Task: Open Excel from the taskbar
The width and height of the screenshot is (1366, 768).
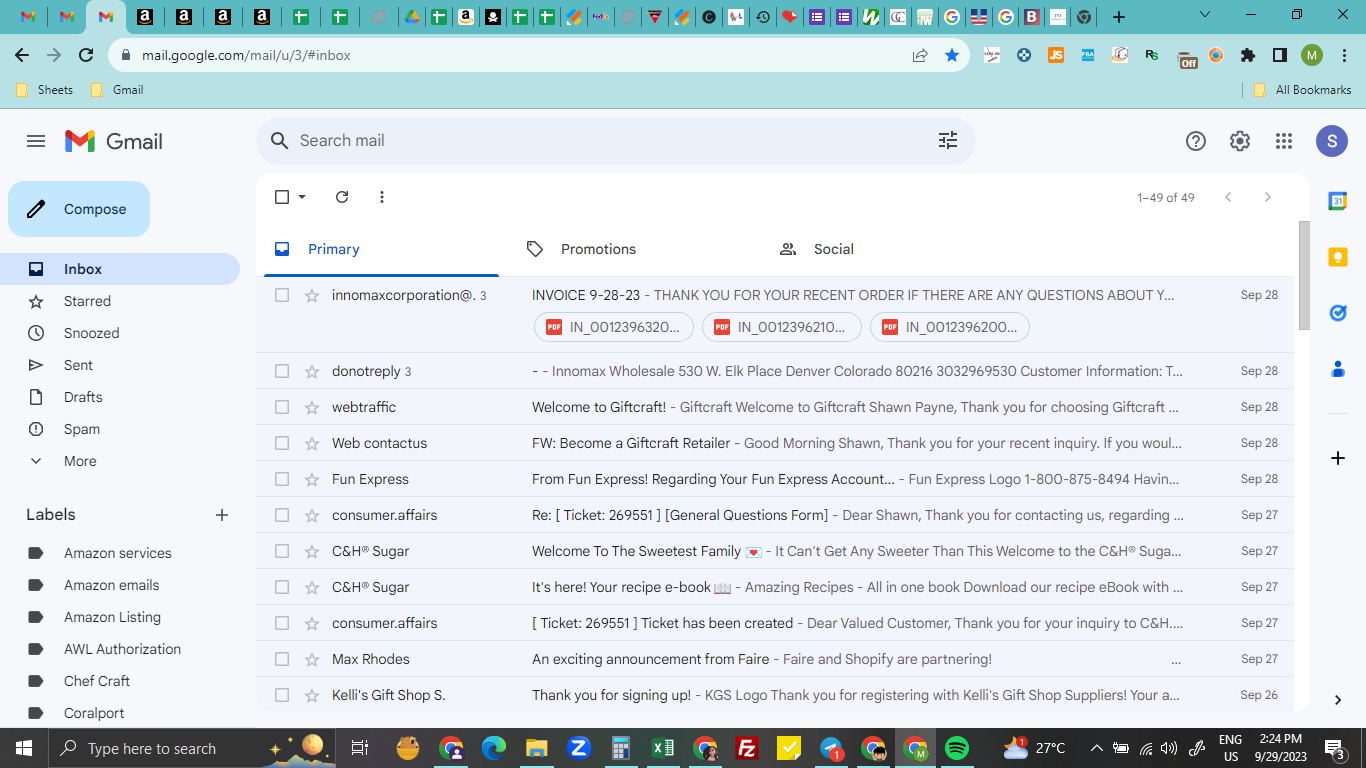Action: [662, 748]
